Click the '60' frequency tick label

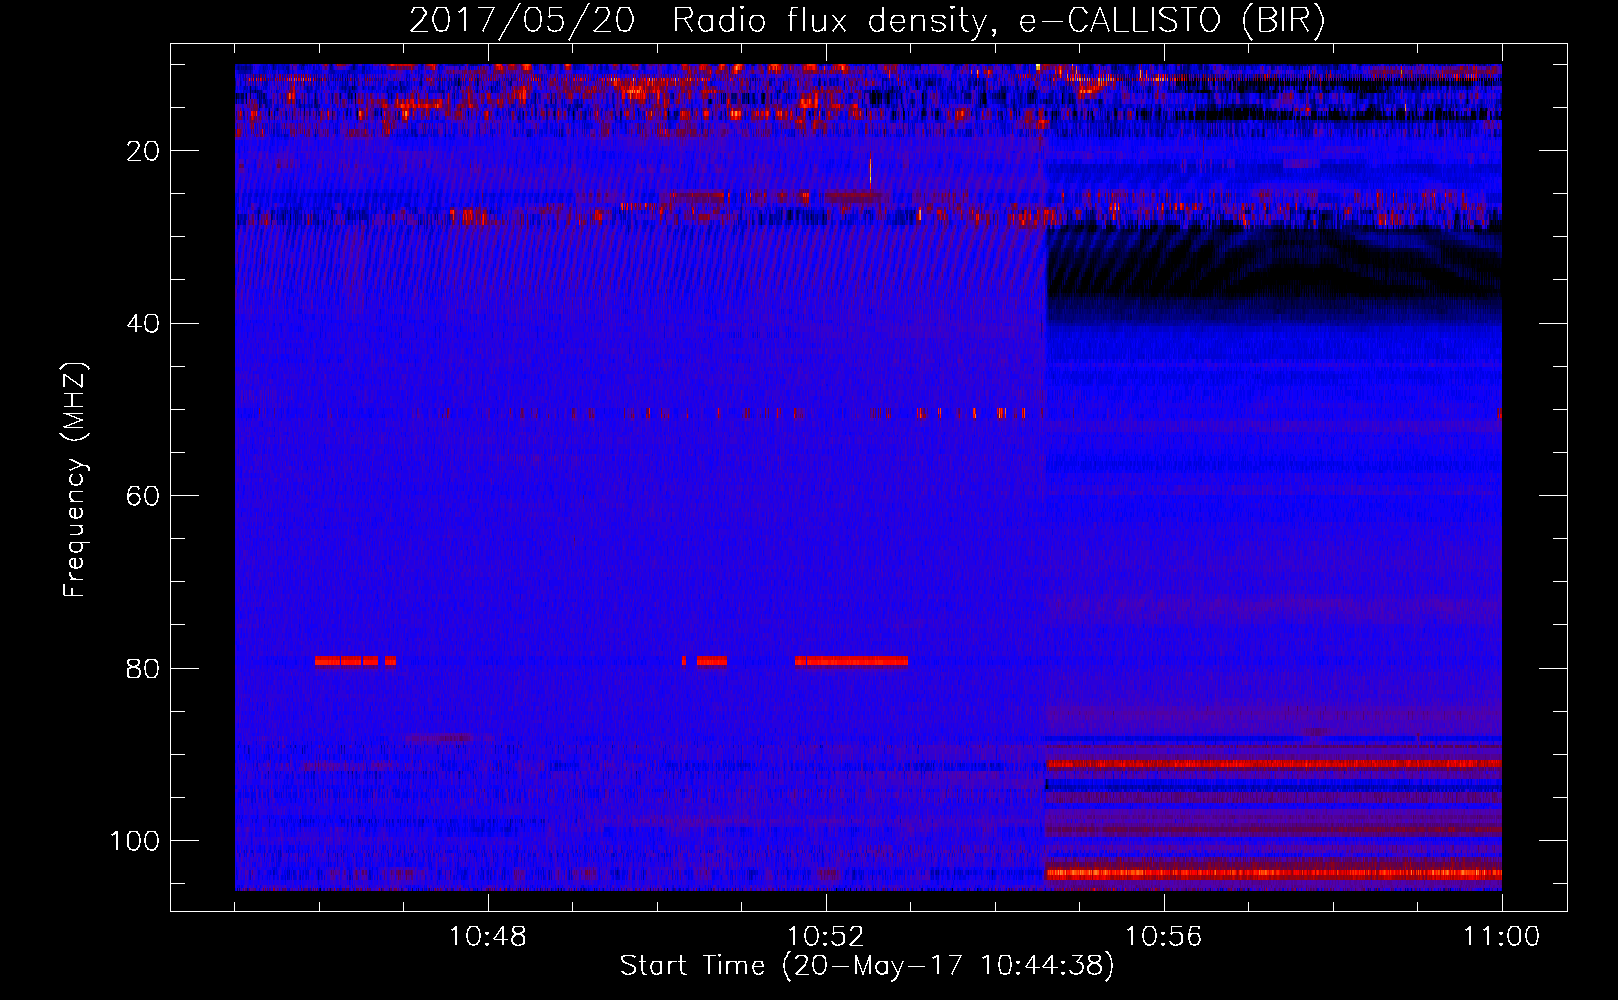click(x=143, y=496)
